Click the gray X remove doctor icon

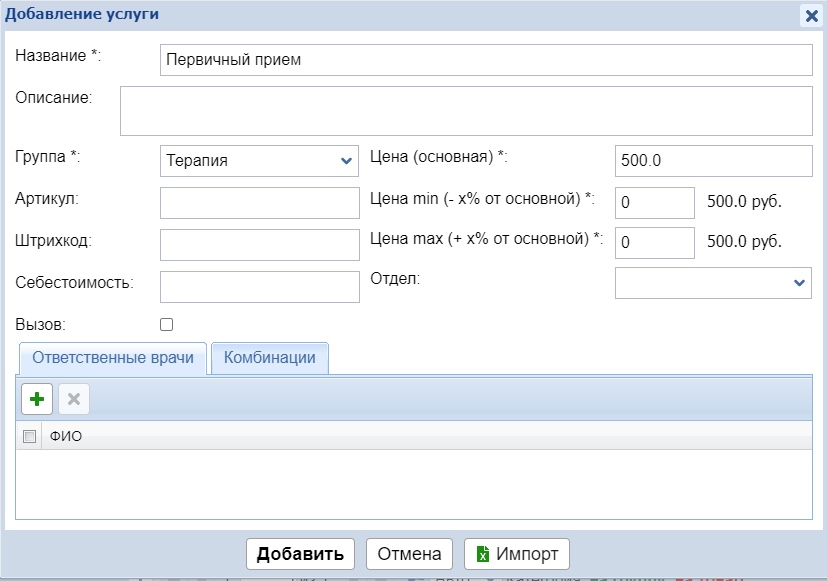click(x=73, y=399)
